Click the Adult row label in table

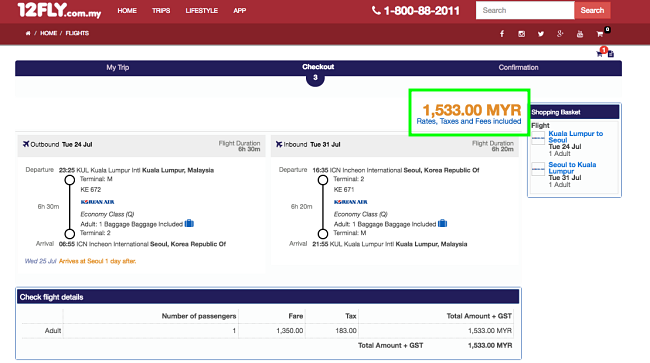point(53,331)
